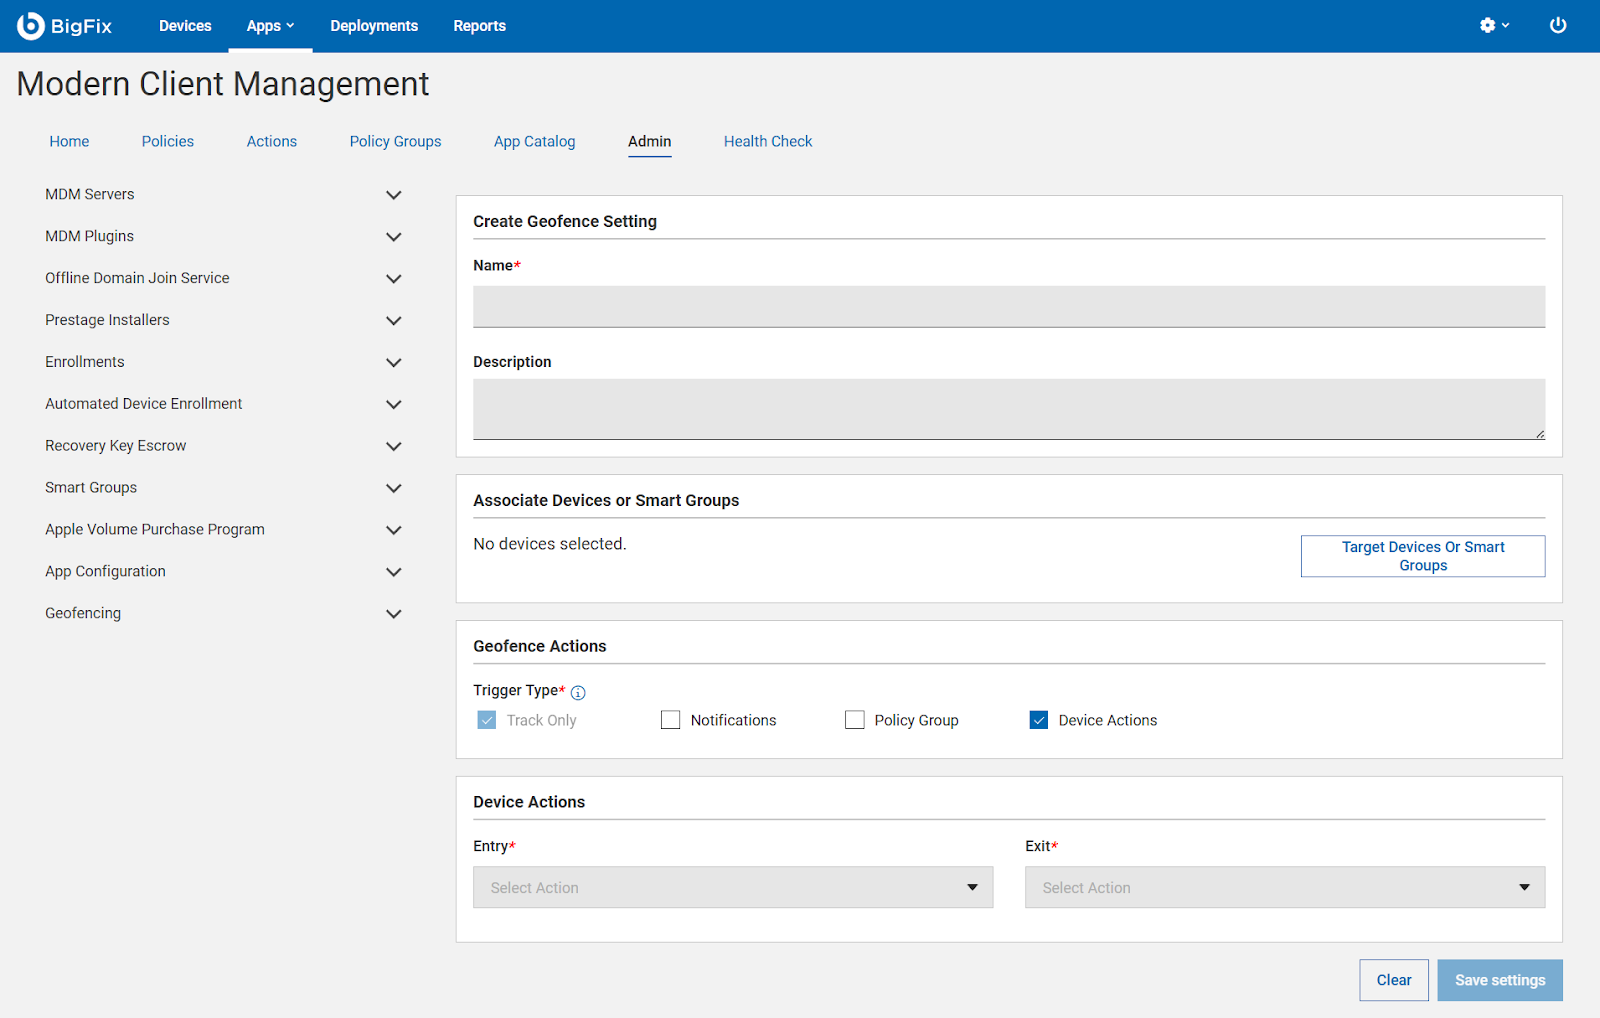Expand MDM Servers chevron

tap(394, 195)
